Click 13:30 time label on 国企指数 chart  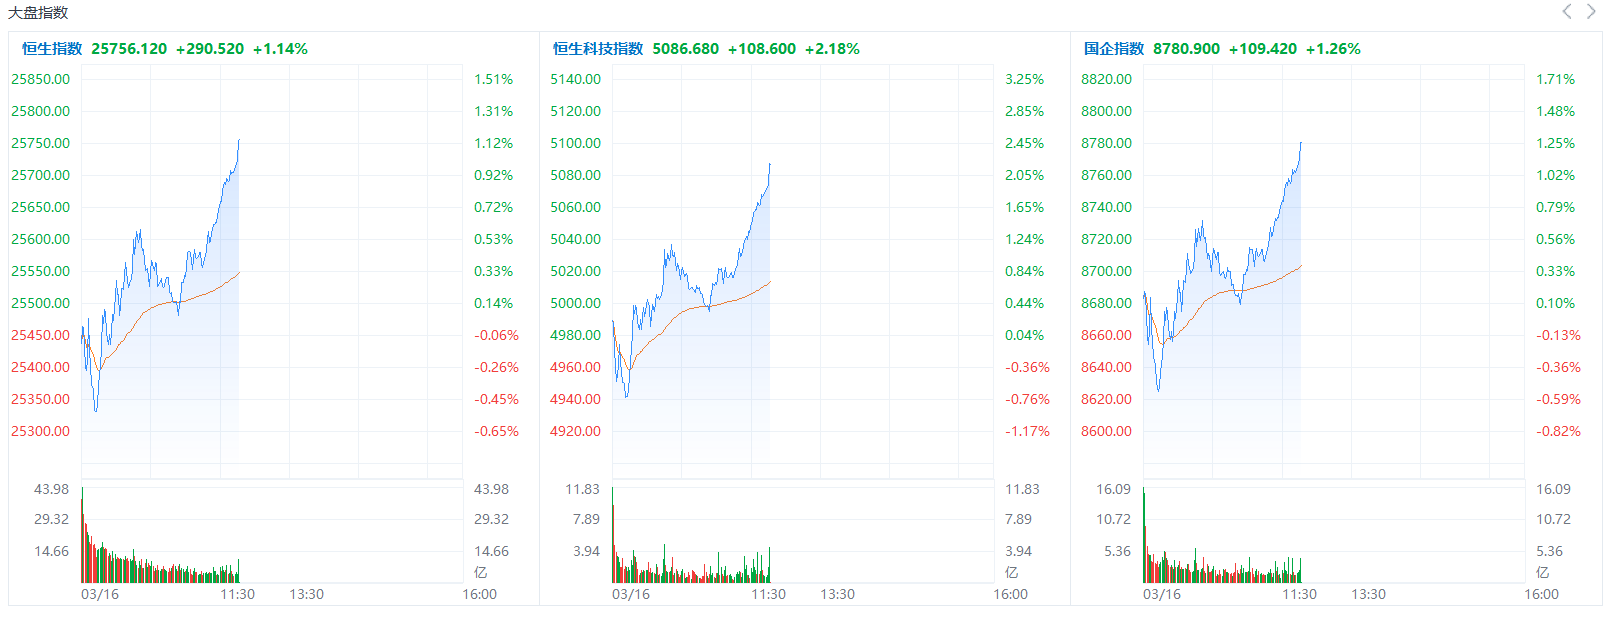click(x=1368, y=594)
